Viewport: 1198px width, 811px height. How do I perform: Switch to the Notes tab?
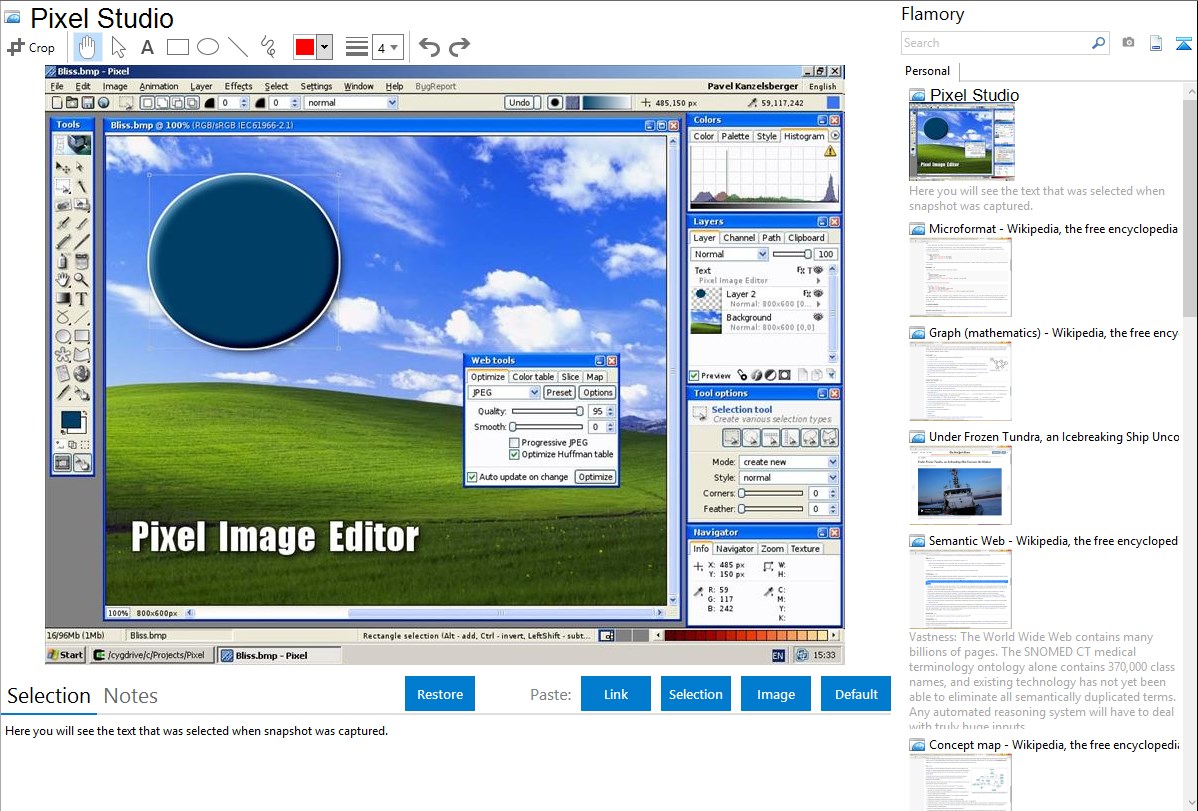pyautogui.click(x=131, y=696)
